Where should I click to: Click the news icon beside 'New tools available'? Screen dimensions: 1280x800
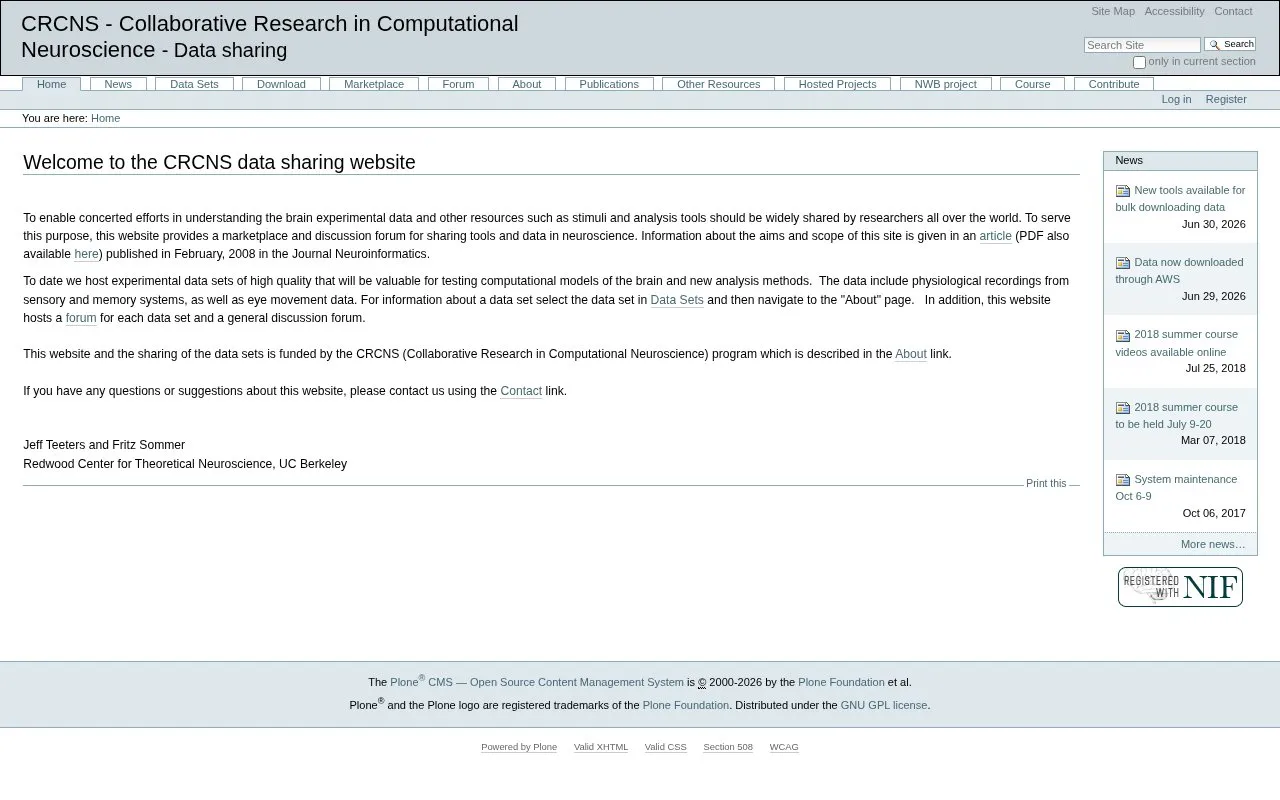pyautogui.click(x=1122, y=191)
